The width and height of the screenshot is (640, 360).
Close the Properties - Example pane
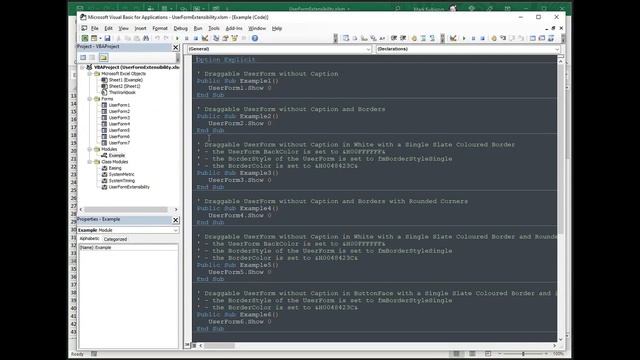(176, 220)
